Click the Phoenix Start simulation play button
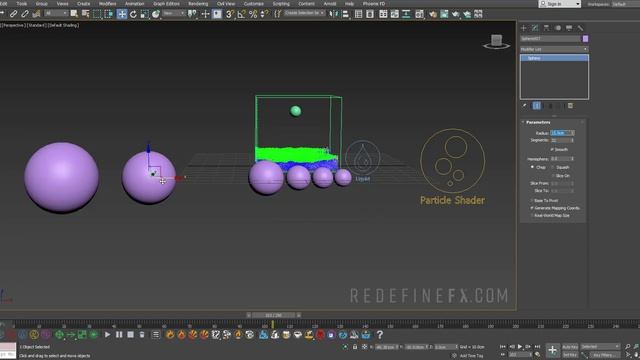 pyautogui.click(x=107, y=335)
